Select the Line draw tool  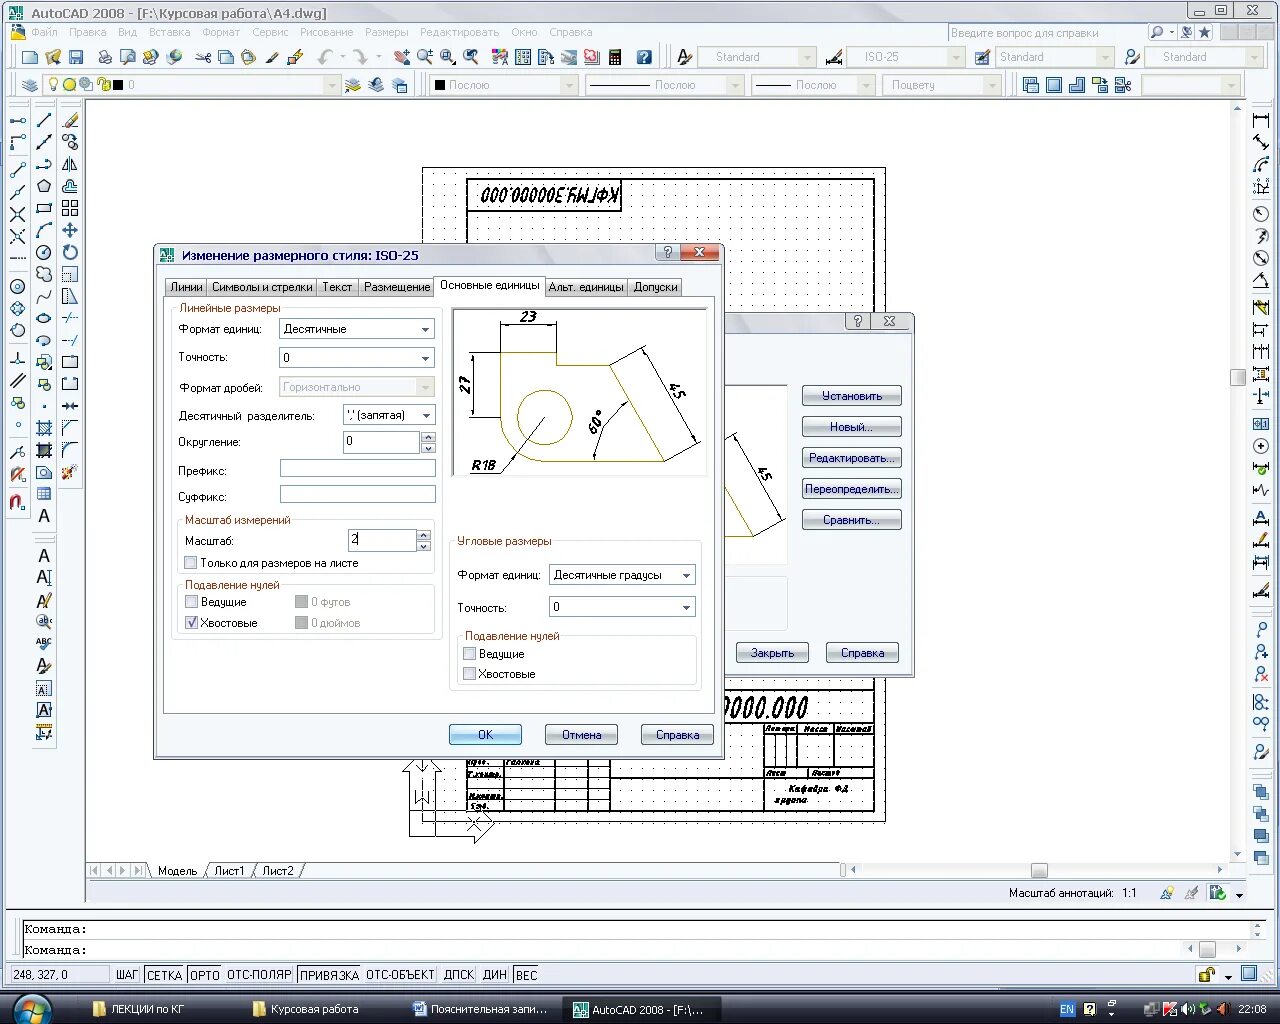pos(44,120)
